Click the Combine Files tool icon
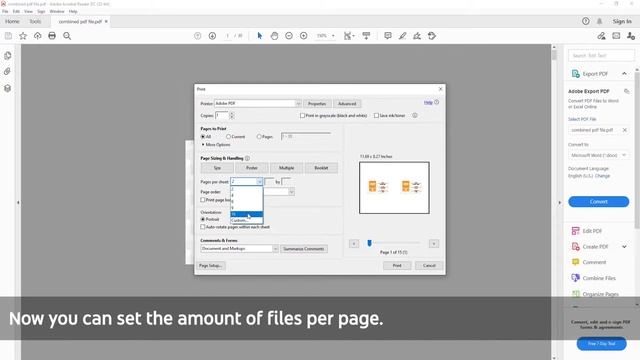Viewport: 640px width, 360px height. [576, 278]
